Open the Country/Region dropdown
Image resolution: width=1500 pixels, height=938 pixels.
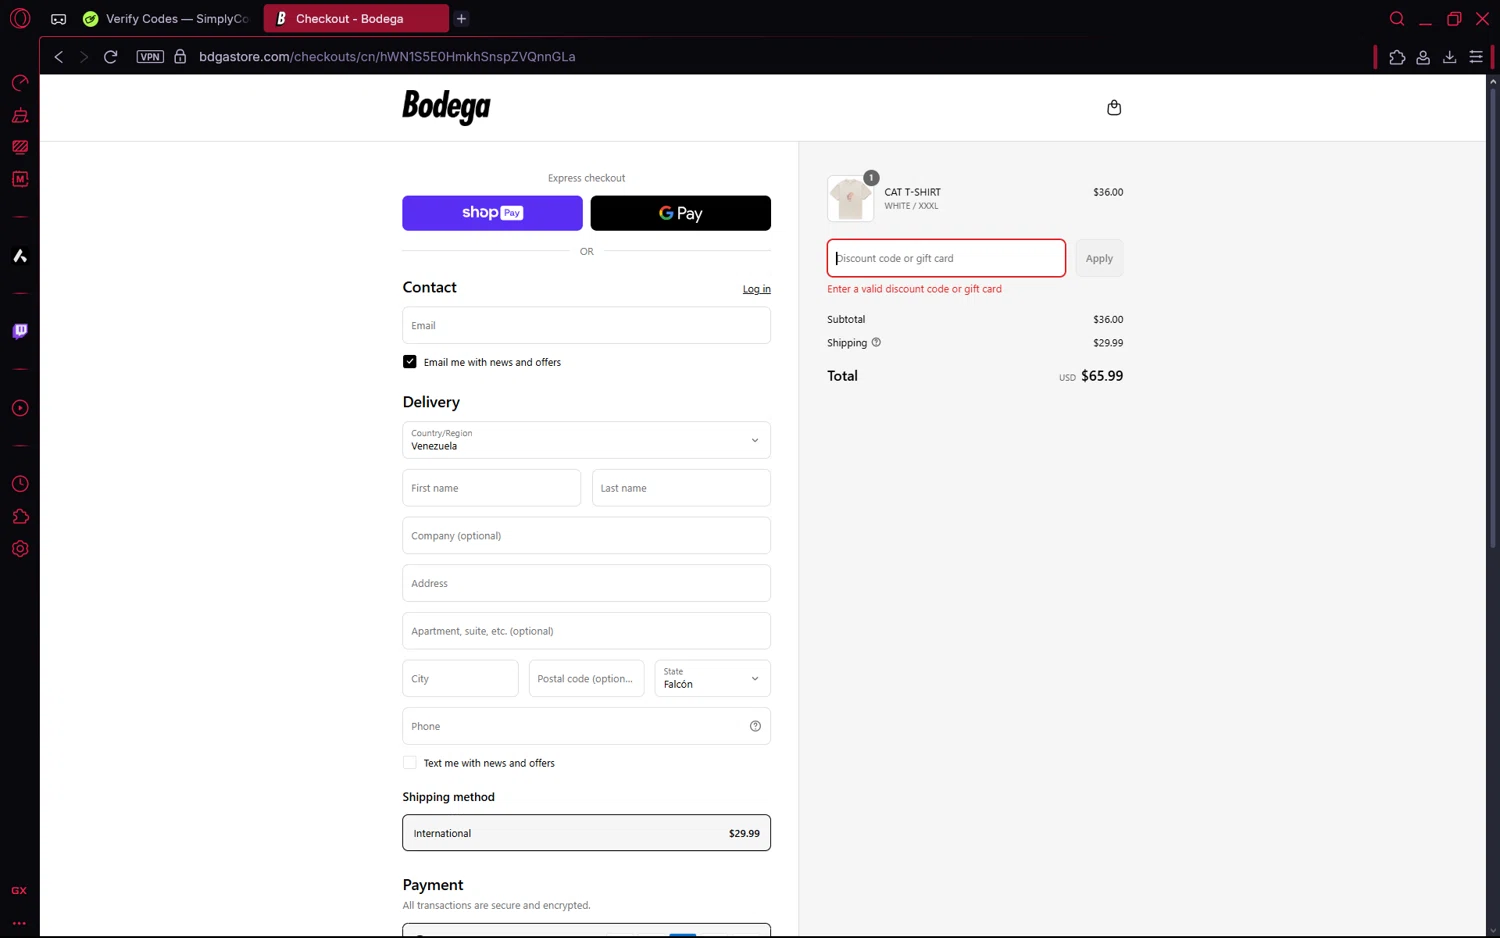(x=586, y=440)
